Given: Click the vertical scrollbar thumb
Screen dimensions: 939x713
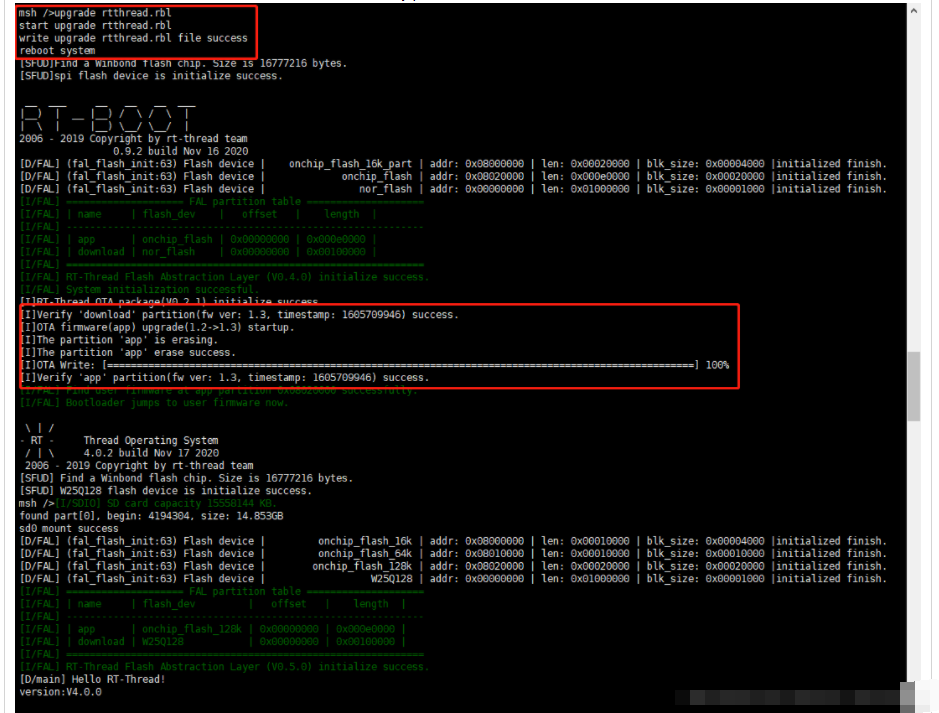Looking at the screenshot, I should tap(913, 386).
